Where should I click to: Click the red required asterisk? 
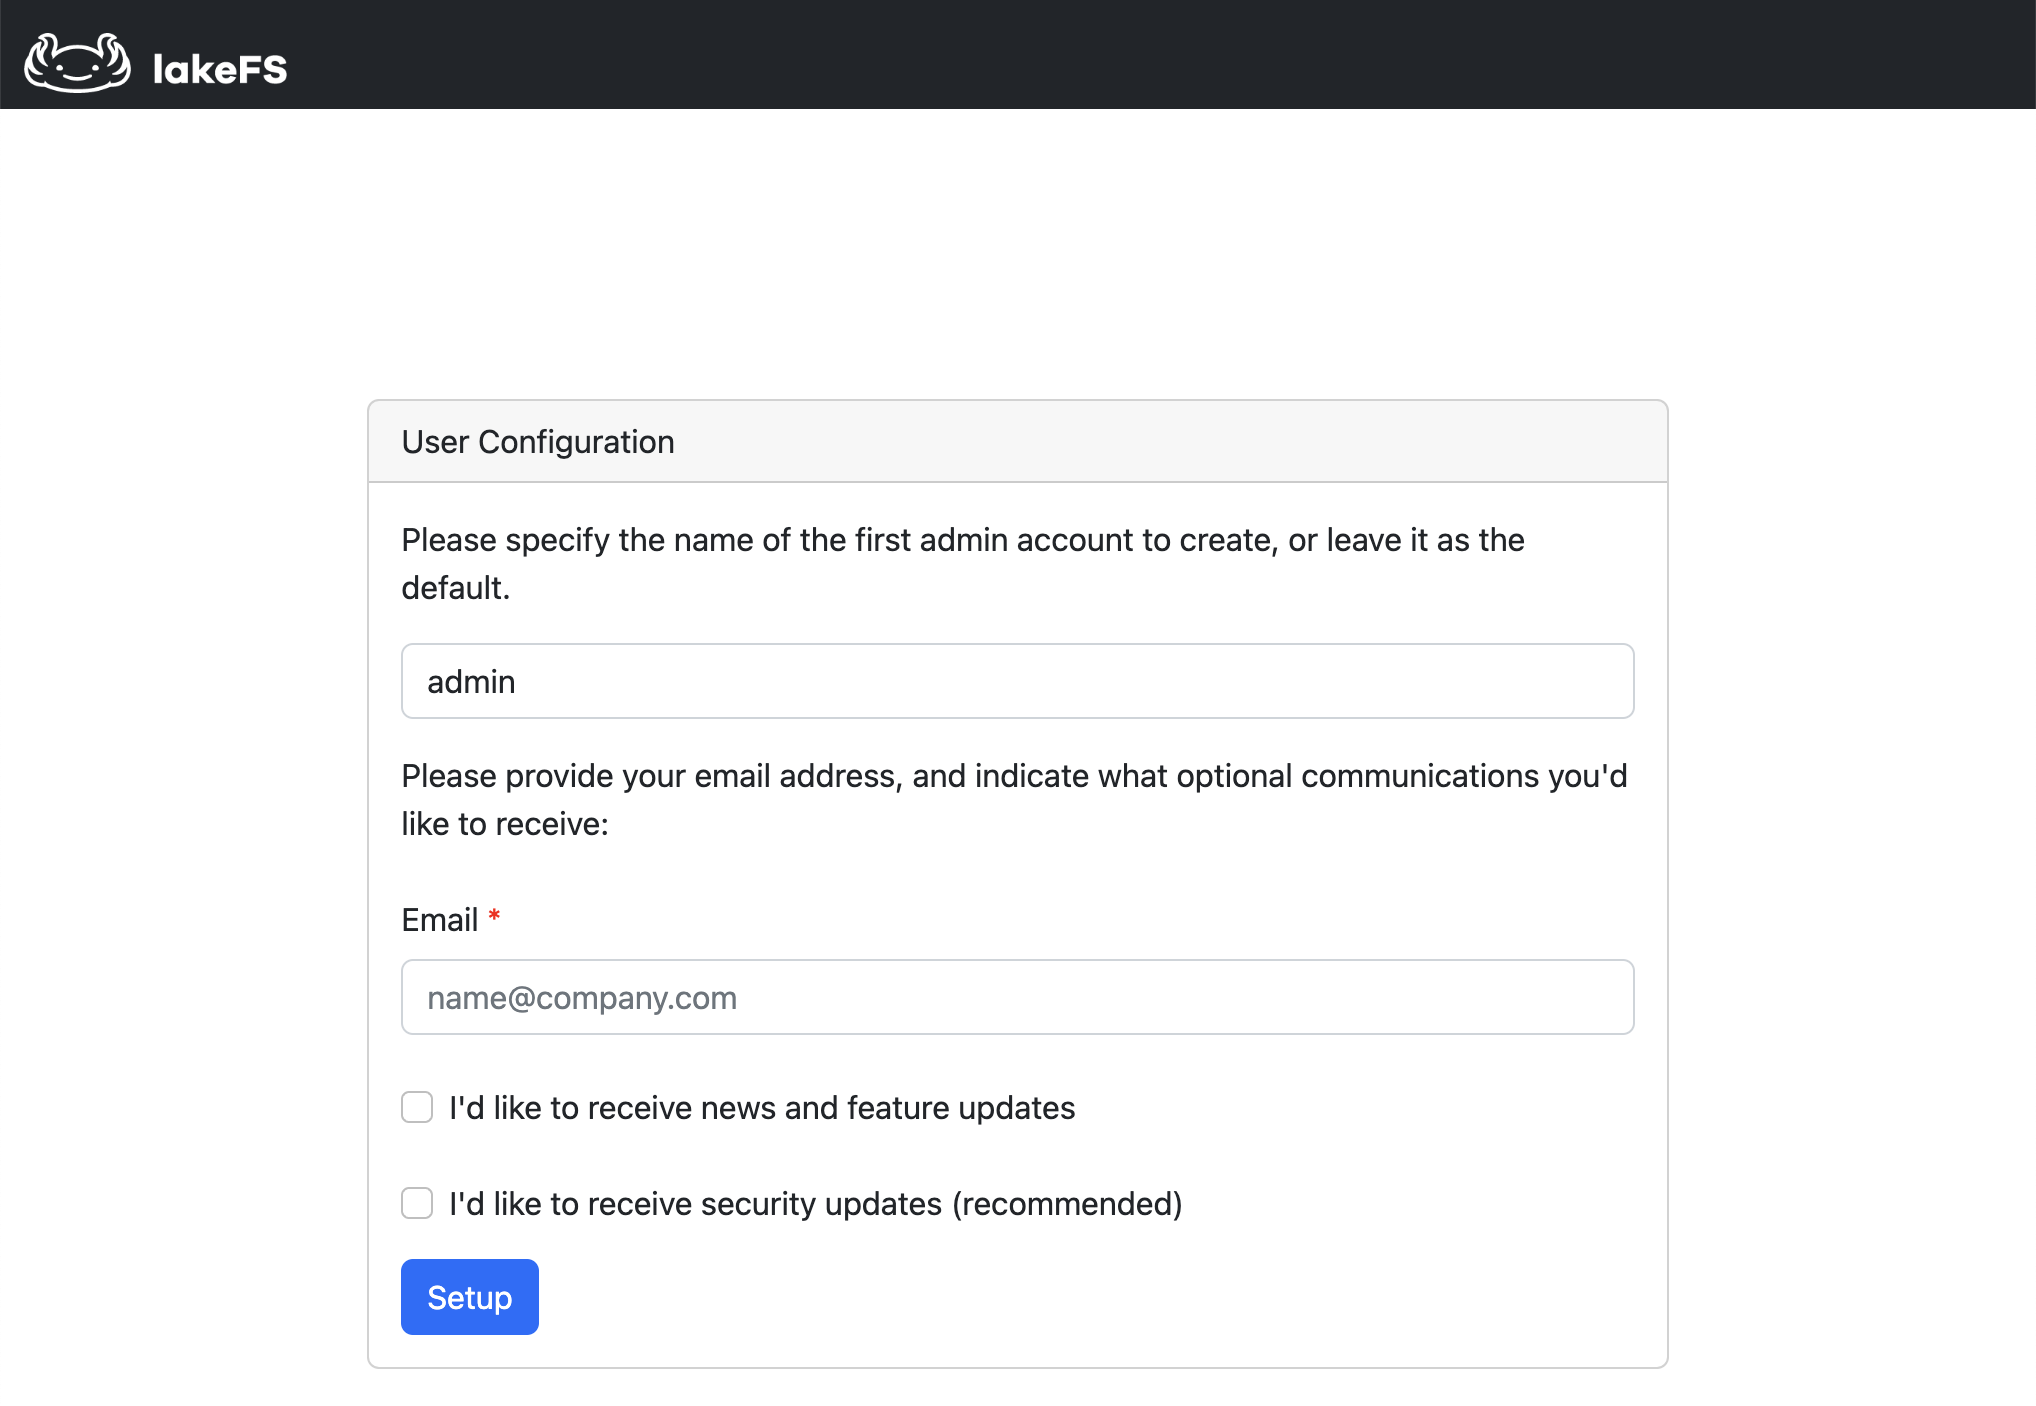(494, 916)
